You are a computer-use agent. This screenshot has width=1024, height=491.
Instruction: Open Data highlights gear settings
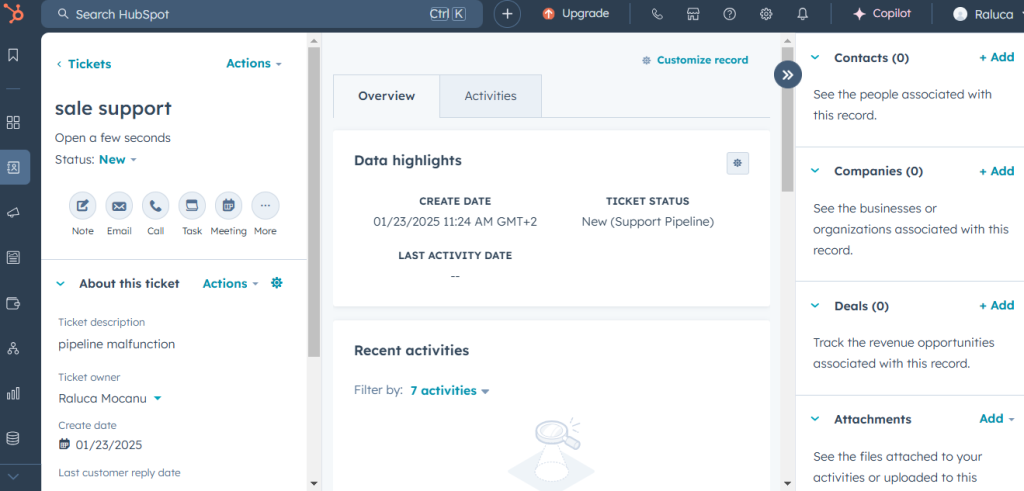pyautogui.click(x=738, y=163)
